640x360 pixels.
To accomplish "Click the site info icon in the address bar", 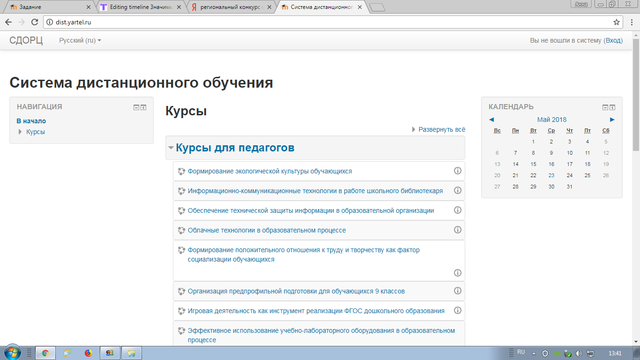I will (x=49, y=22).
